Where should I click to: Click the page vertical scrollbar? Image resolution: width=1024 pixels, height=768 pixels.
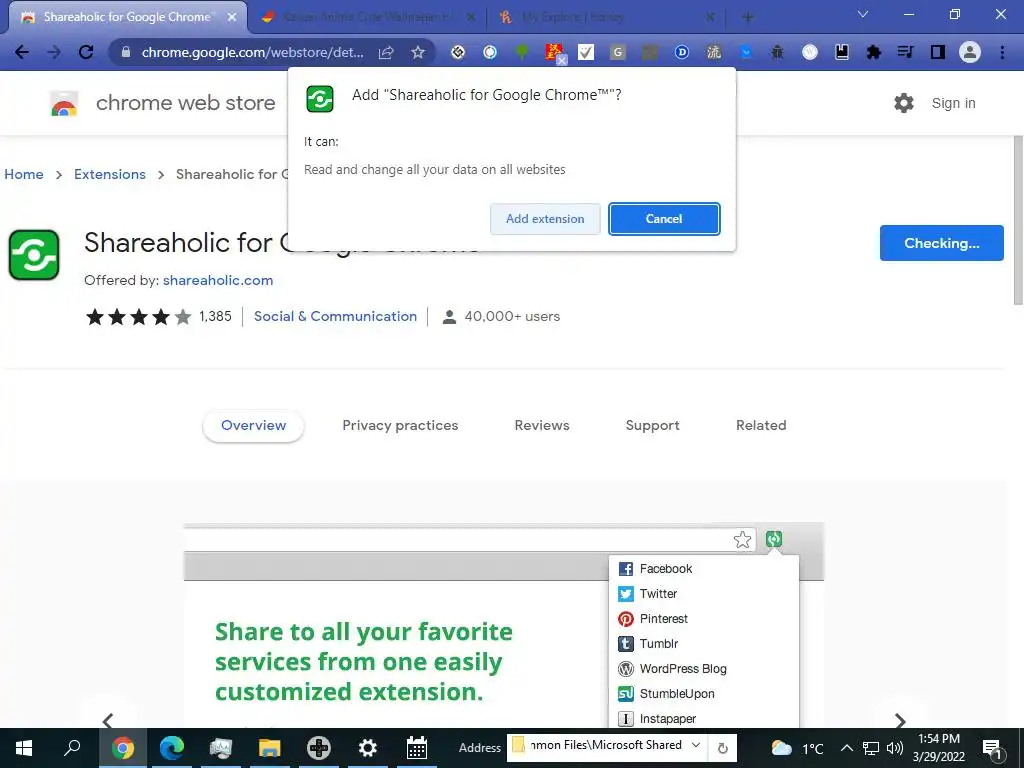click(x=1018, y=220)
